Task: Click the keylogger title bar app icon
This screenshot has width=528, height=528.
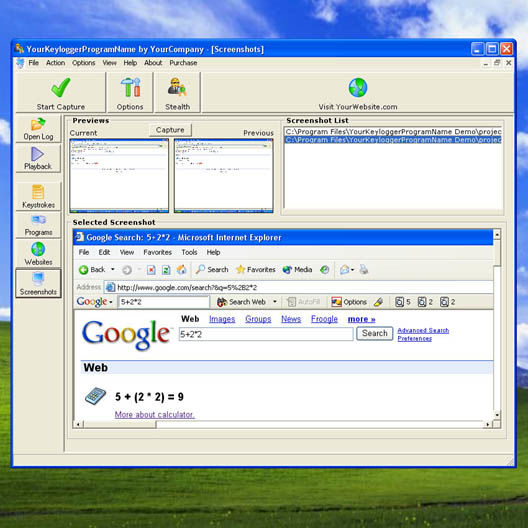Action: pyautogui.click(x=19, y=49)
